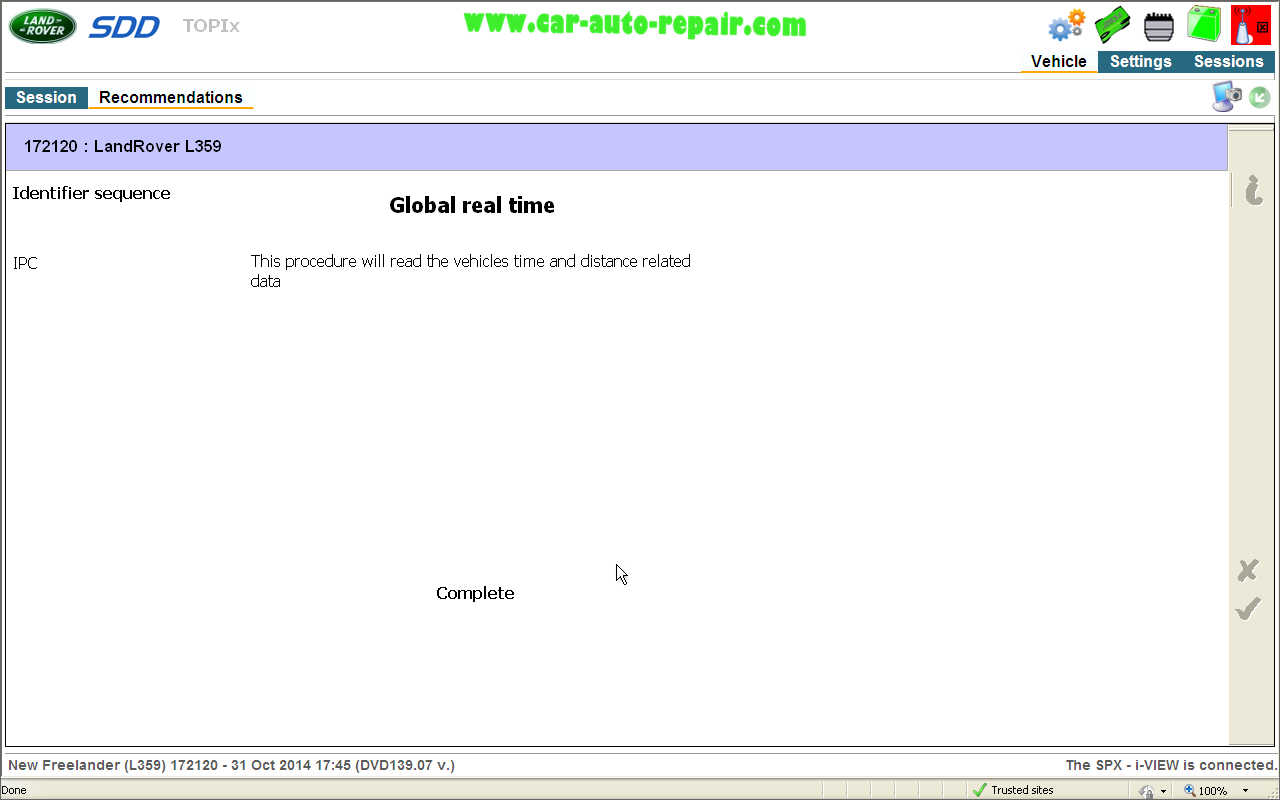Click the green battery status icon
Viewport: 1280px width, 800px height.
coord(1203,25)
